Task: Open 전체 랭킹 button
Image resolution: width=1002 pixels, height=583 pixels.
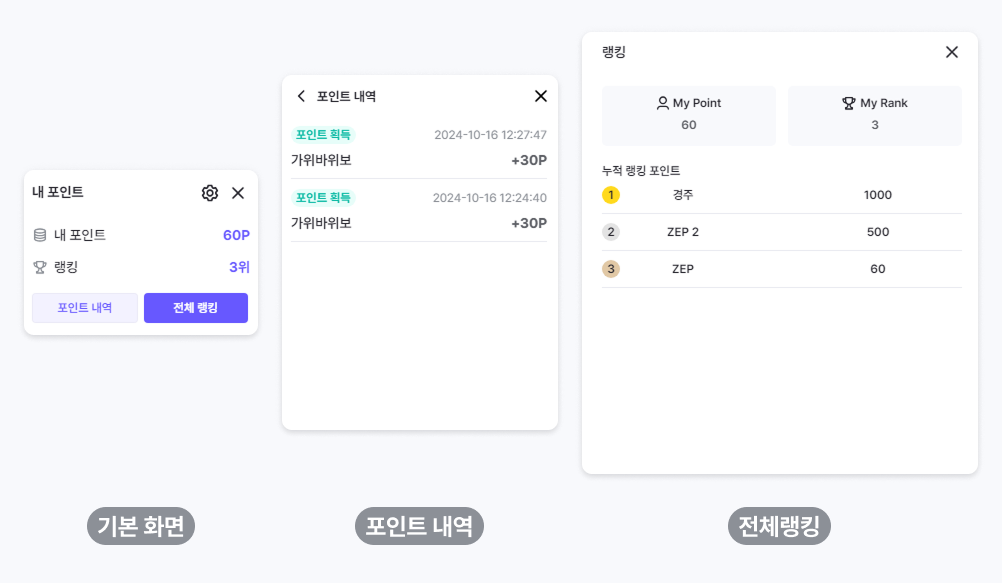Action: click(x=195, y=308)
